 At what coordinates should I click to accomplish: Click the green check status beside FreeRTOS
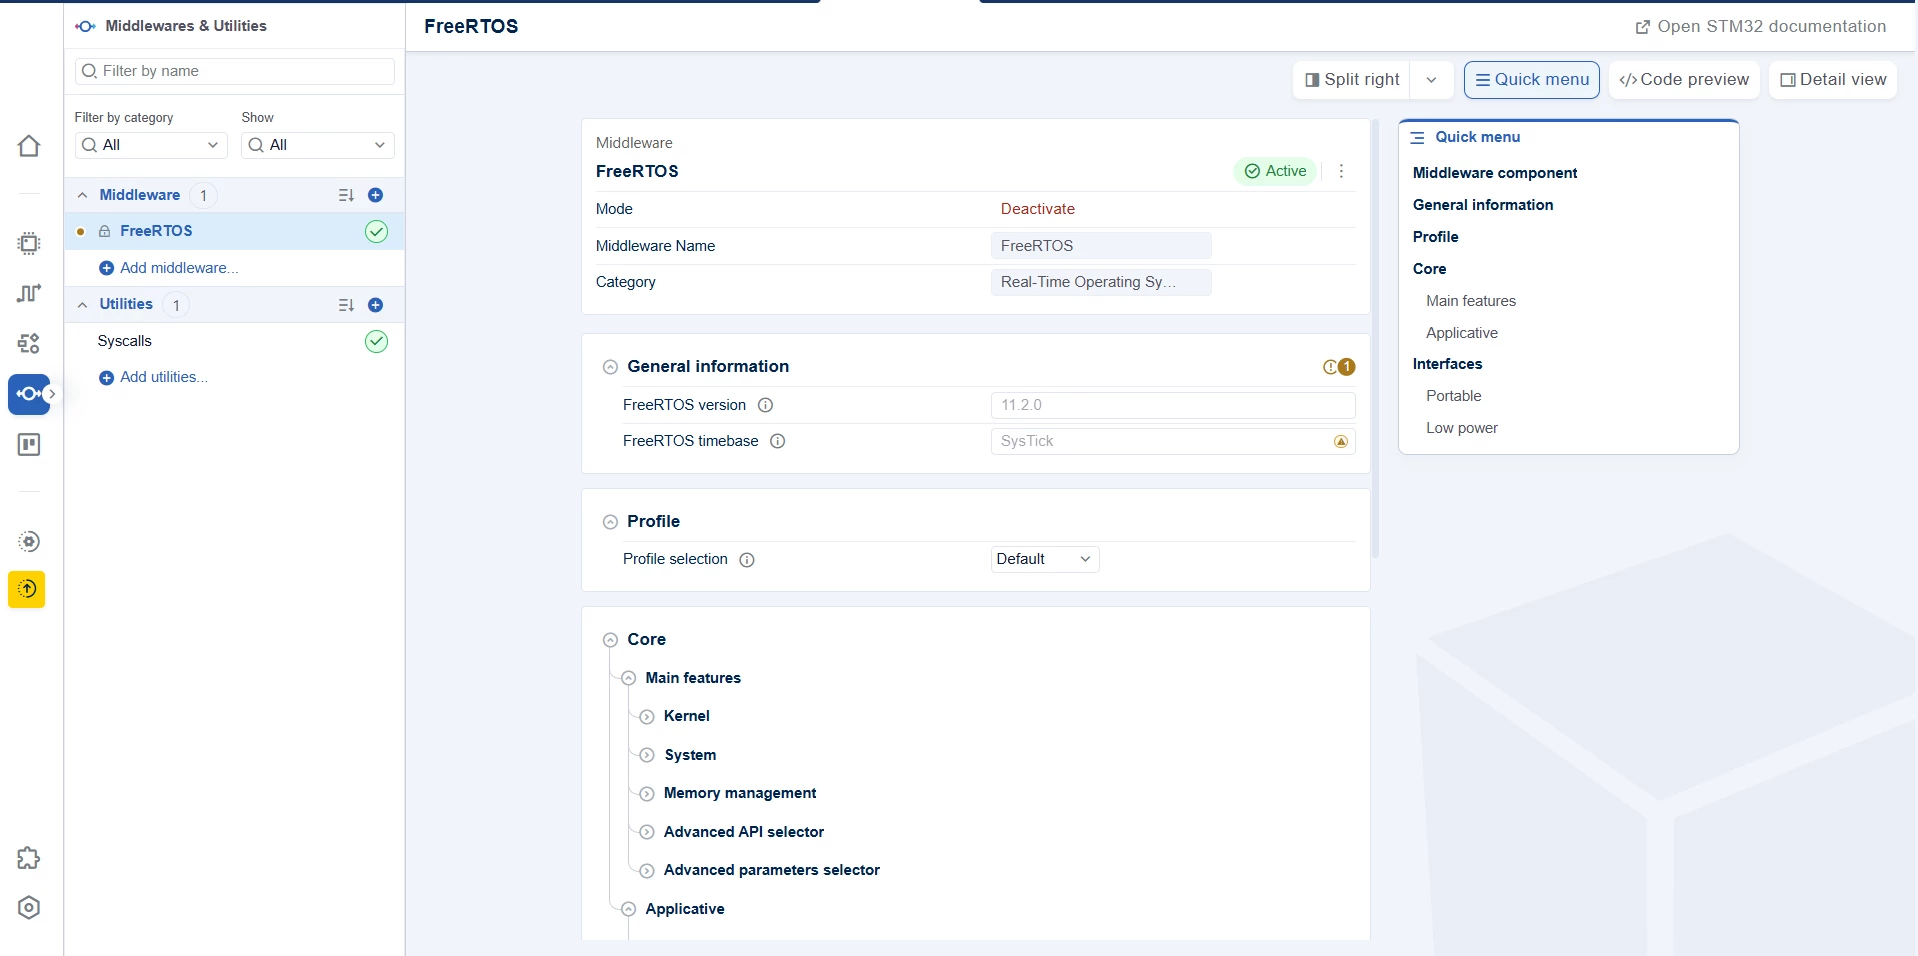point(376,231)
